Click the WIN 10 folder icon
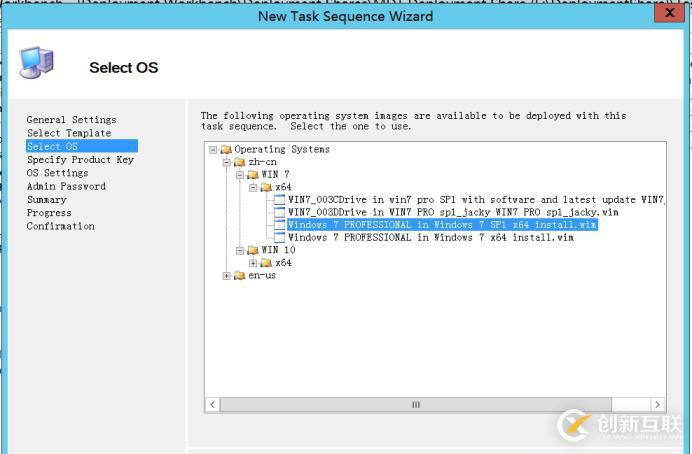Screen dimensions: 692x454 pos(252,251)
